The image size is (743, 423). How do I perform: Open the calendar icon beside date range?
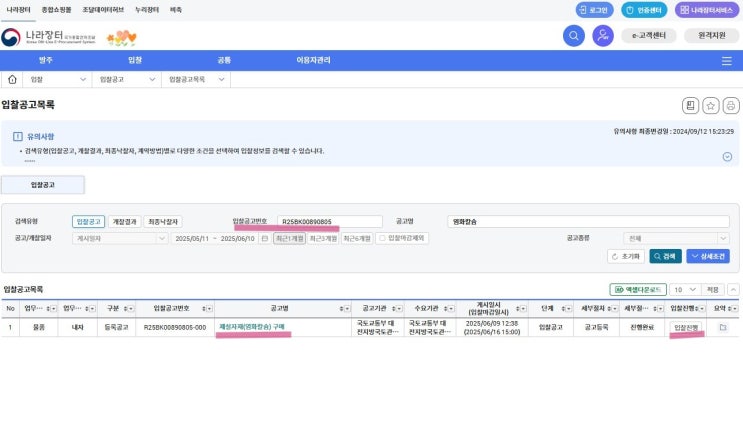click(x=264, y=239)
